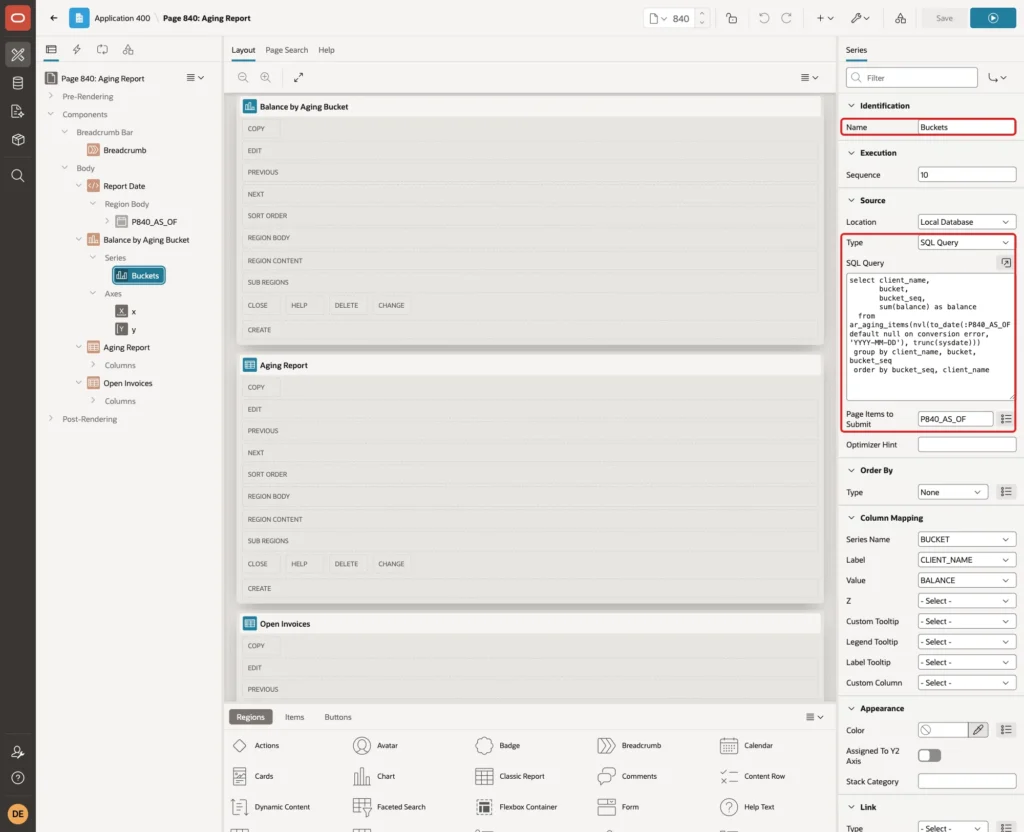
Task: Undo the last change
Action: pos(763,18)
